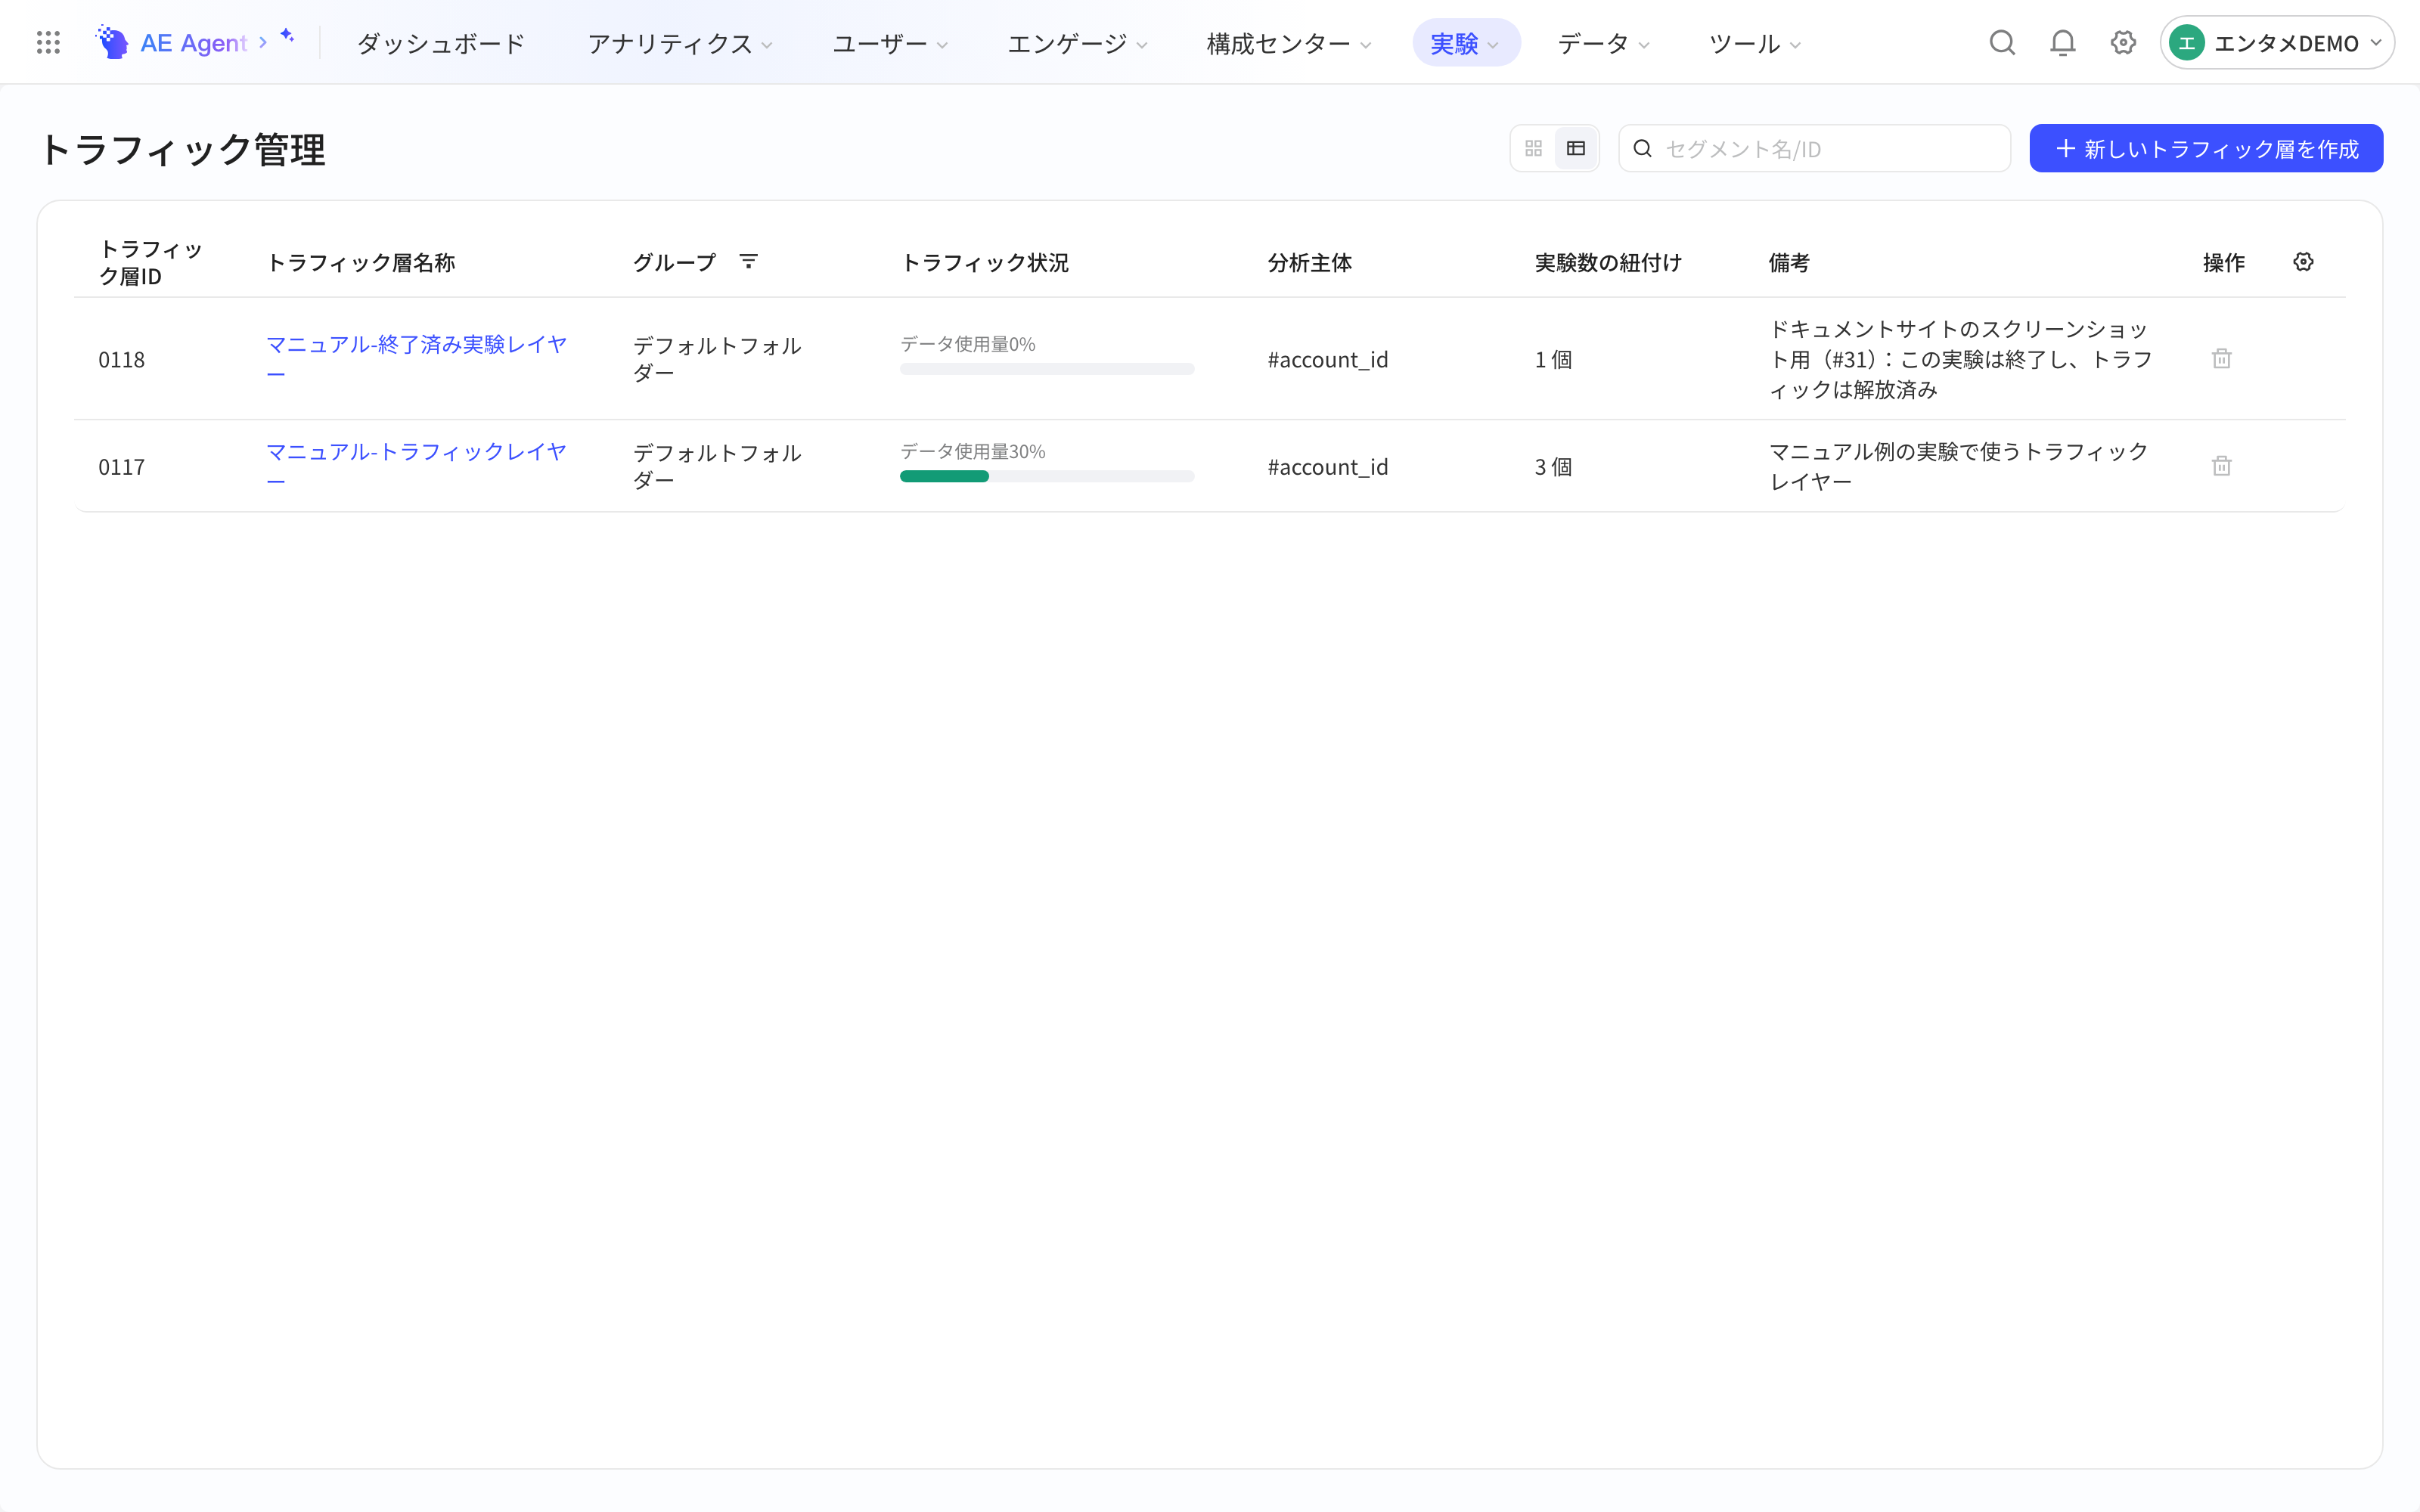
Task: Click the 実験数の紐付け column header
Action: pos(1608,263)
